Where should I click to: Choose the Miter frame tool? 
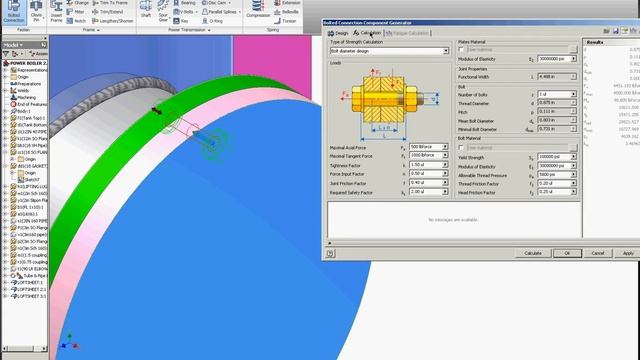76,12
